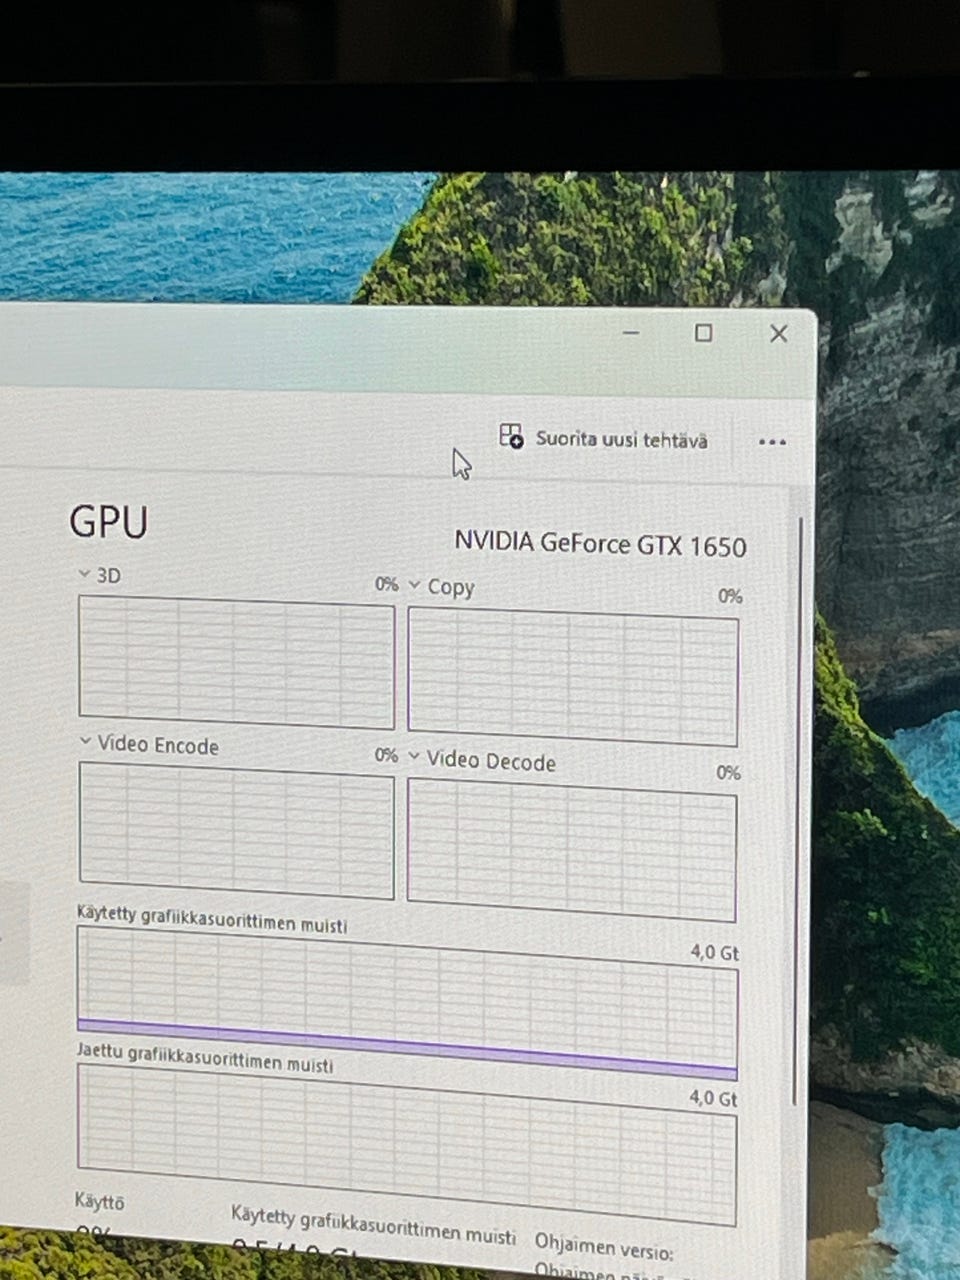Click the Ohjaimen versio label
The image size is (960, 1280).
click(x=603, y=1247)
